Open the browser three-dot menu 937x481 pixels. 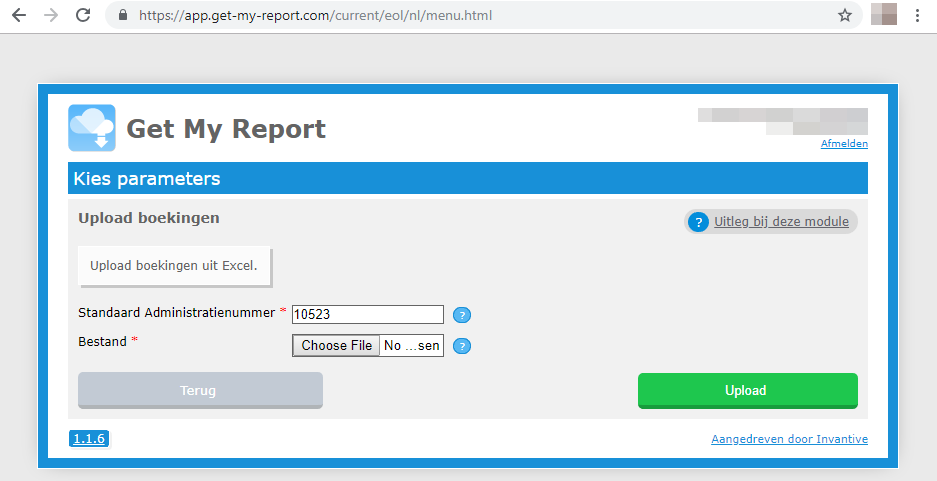(x=917, y=16)
